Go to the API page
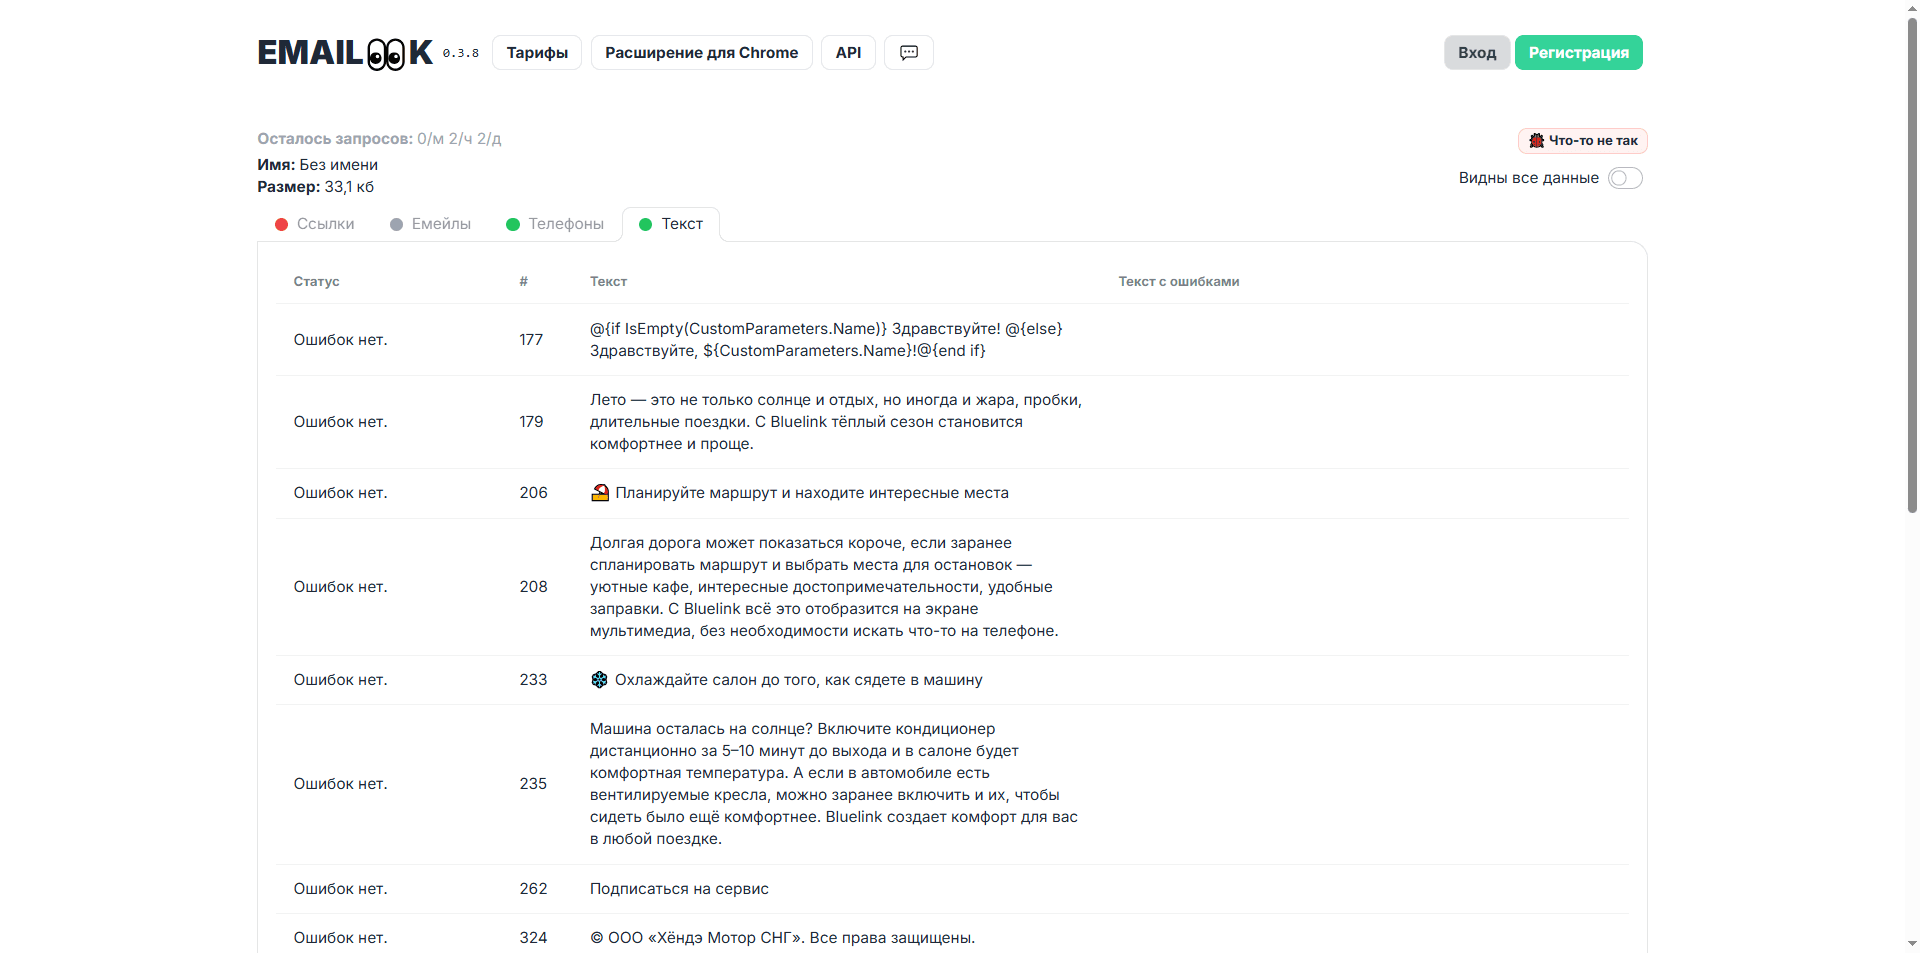 point(849,53)
